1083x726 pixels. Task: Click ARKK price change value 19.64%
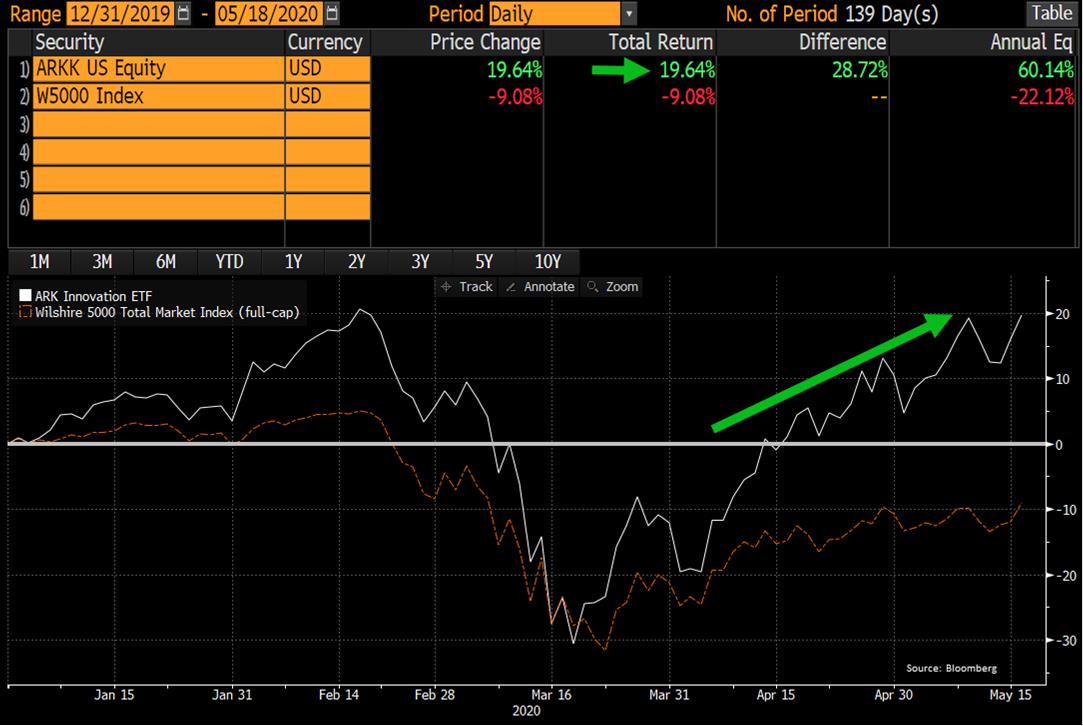[514, 70]
